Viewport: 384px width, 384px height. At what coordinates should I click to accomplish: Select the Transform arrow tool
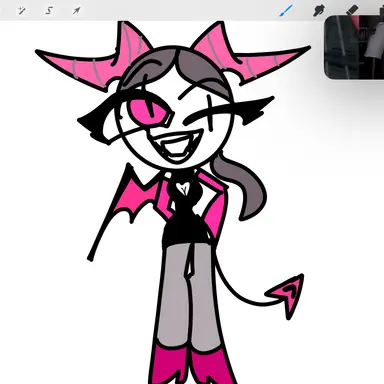pyautogui.click(x=76, y=11)
